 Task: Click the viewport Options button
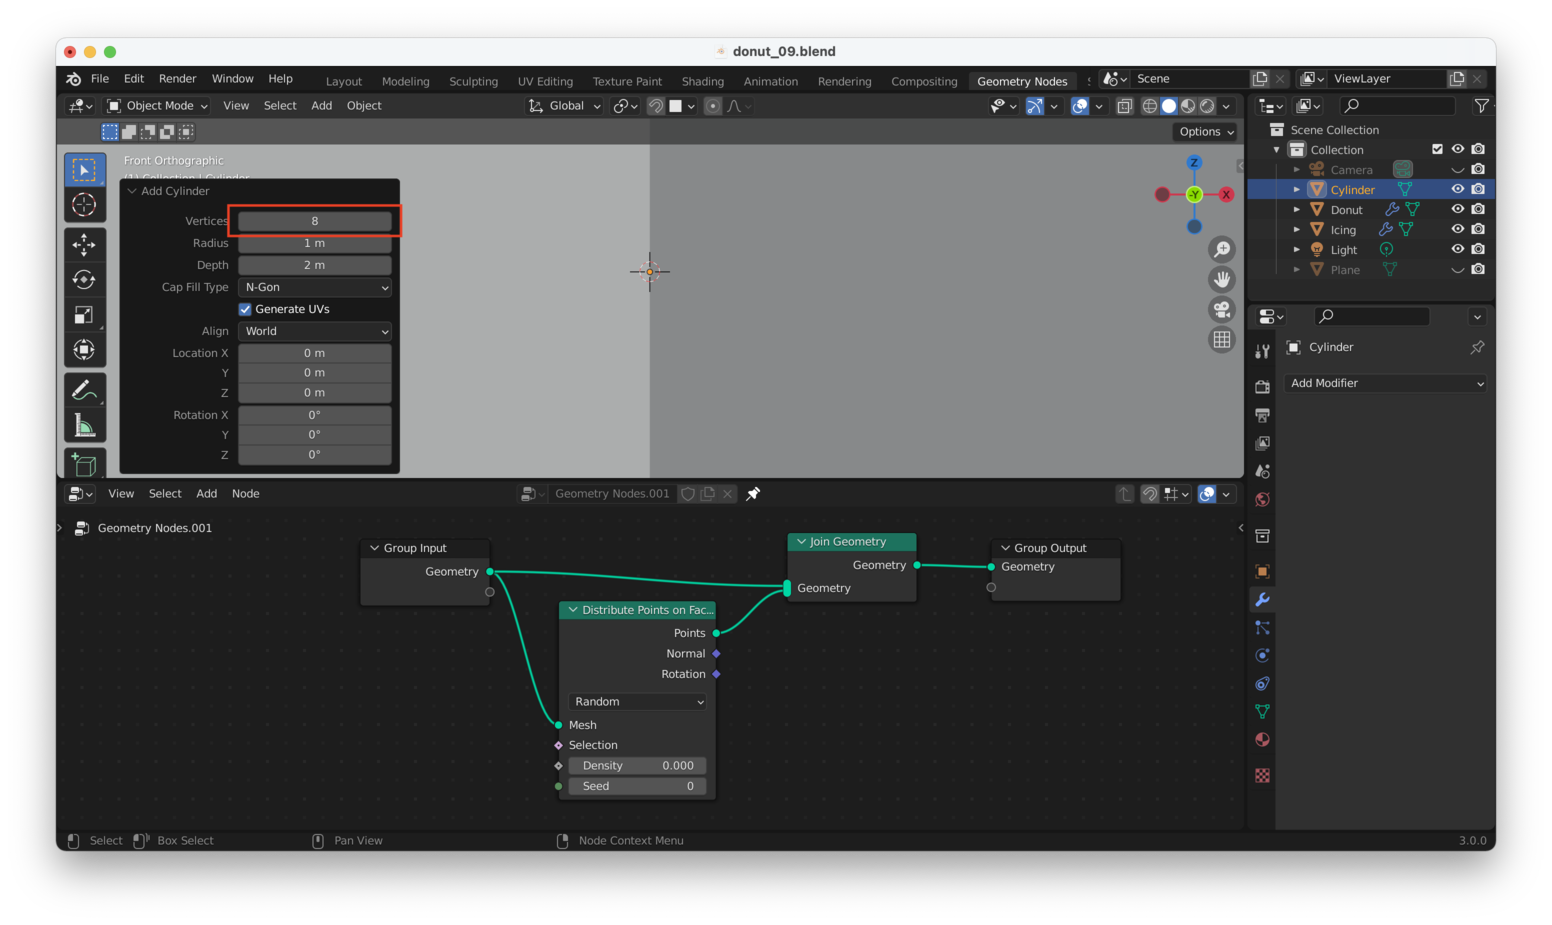(x=1206, y=132)
